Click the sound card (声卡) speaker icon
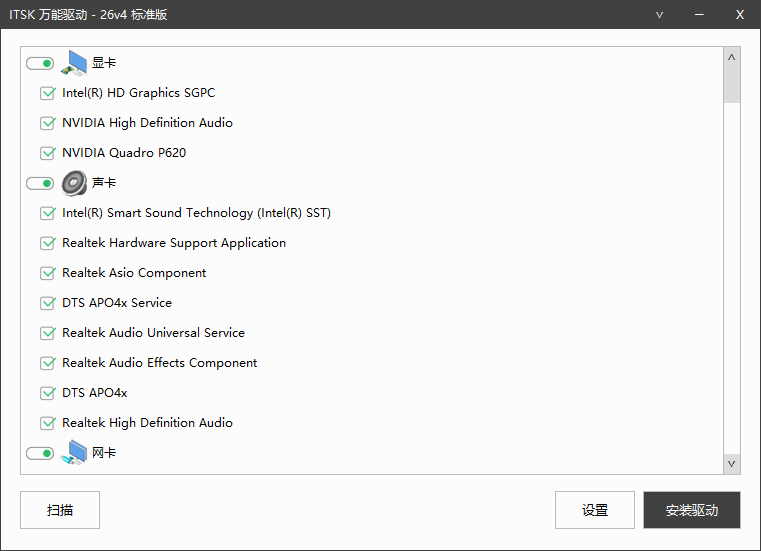This screenshot has height=551, width=761. (x=74, y=183)
